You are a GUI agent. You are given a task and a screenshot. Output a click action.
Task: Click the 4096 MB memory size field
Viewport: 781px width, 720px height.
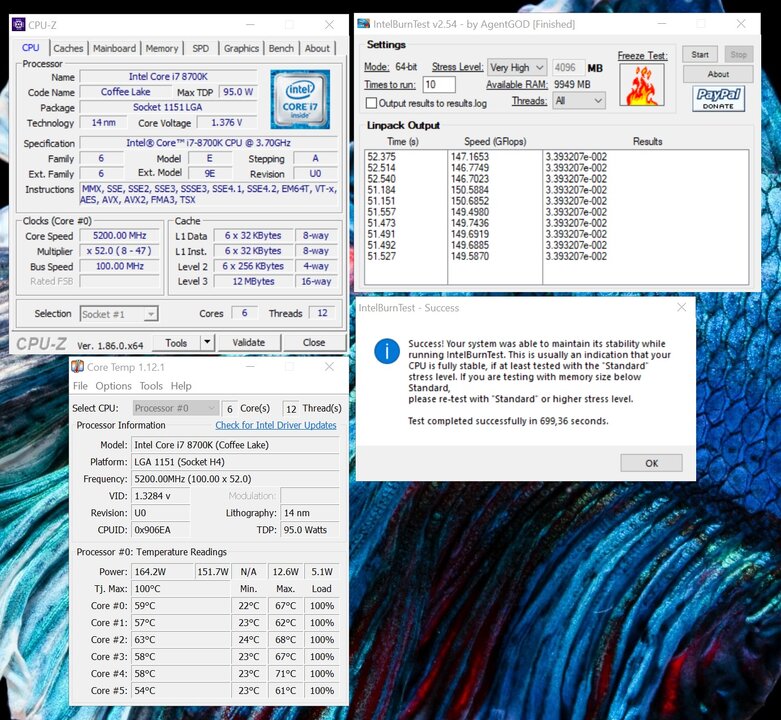[568, 67]
